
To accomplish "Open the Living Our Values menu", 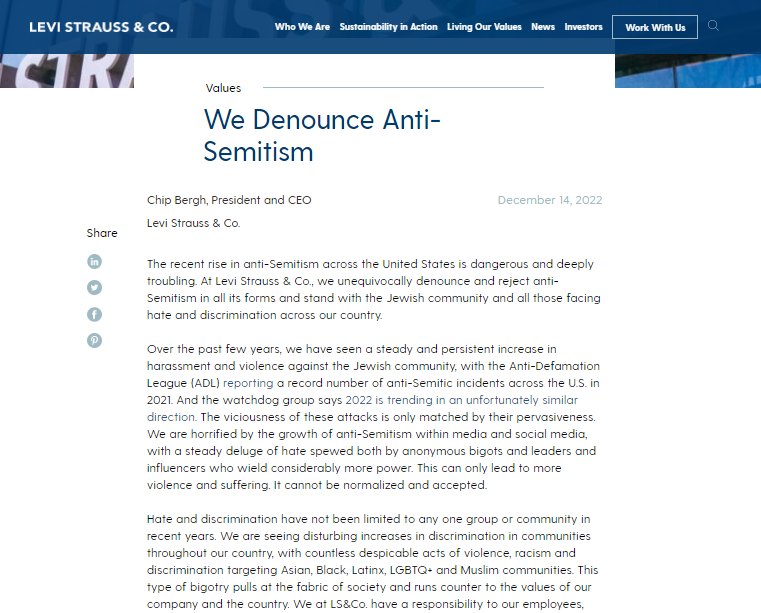I will (x=484, y=27).
